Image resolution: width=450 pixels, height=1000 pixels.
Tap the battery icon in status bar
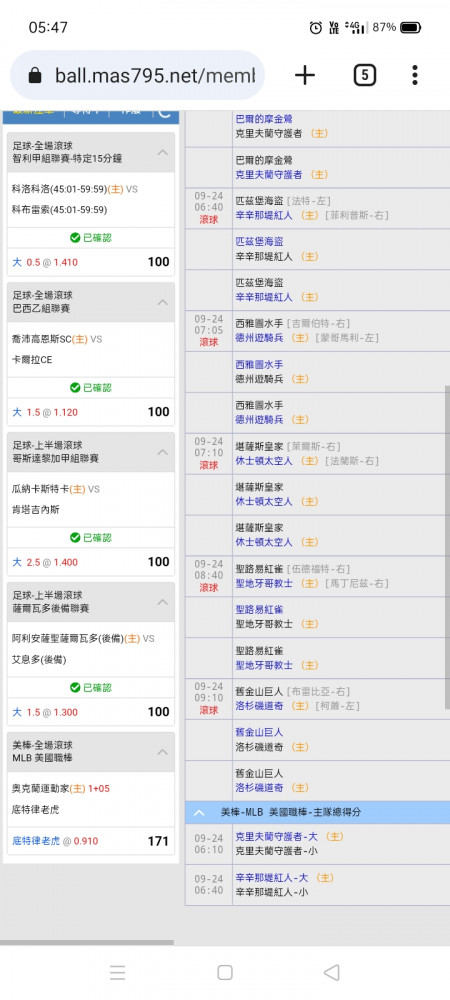point(410,27)
